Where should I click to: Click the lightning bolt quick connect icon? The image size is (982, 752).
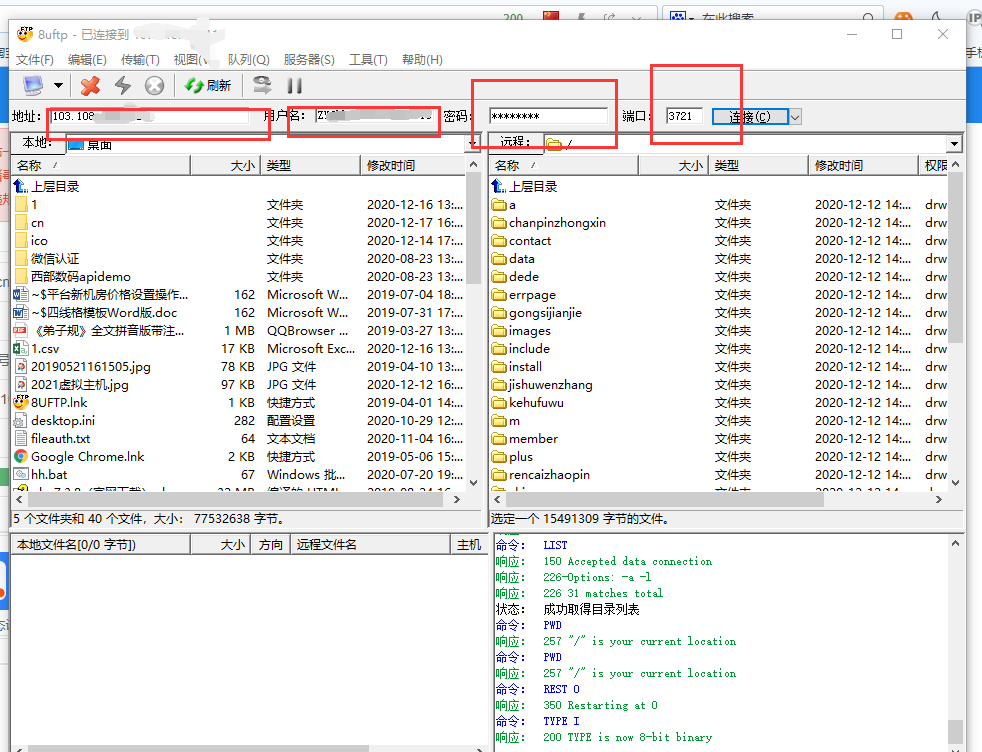click(122, 86)
